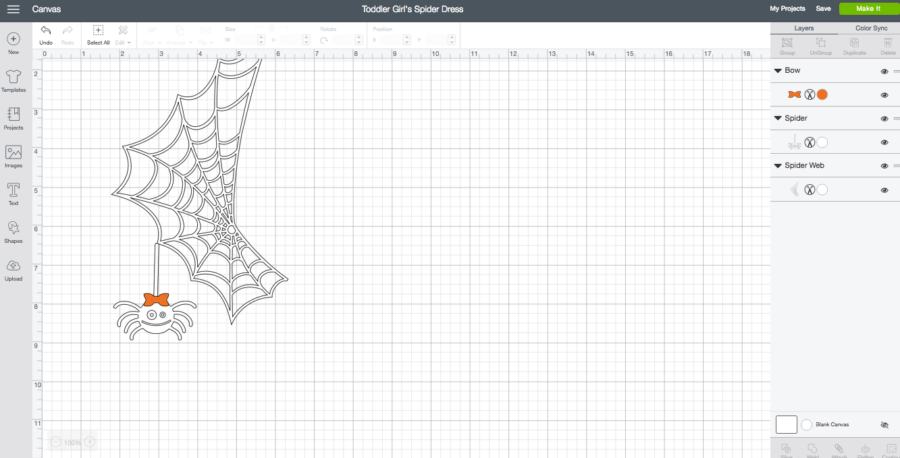This screenshot has width=900, height=458.
Task: Click the Flatten tool icon
Action: (x=865, y=450)
